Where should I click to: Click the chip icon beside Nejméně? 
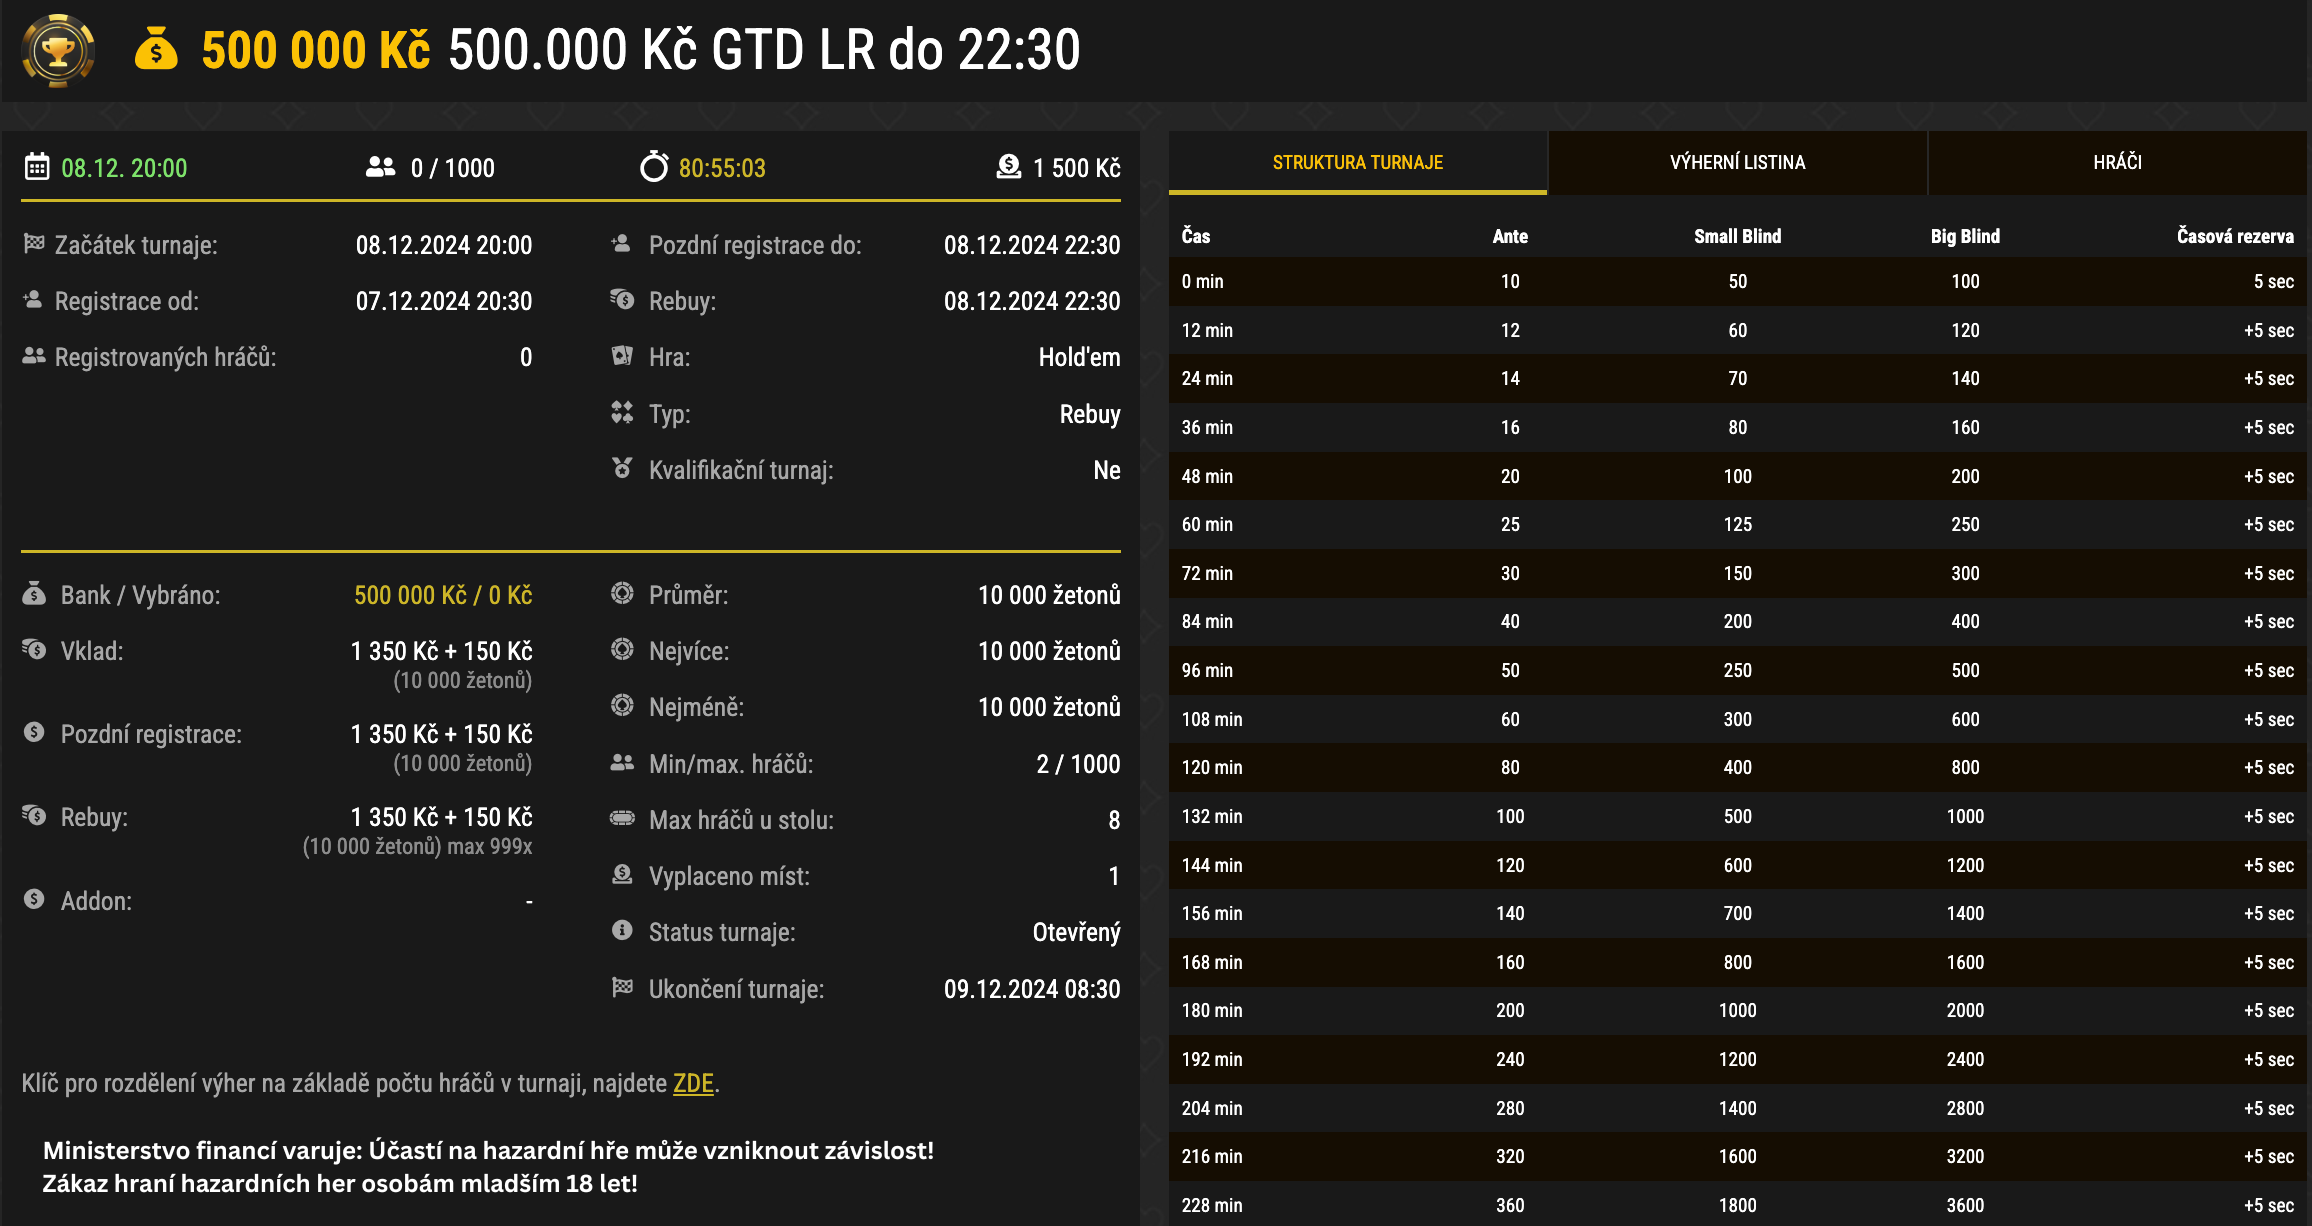[622, 705]
